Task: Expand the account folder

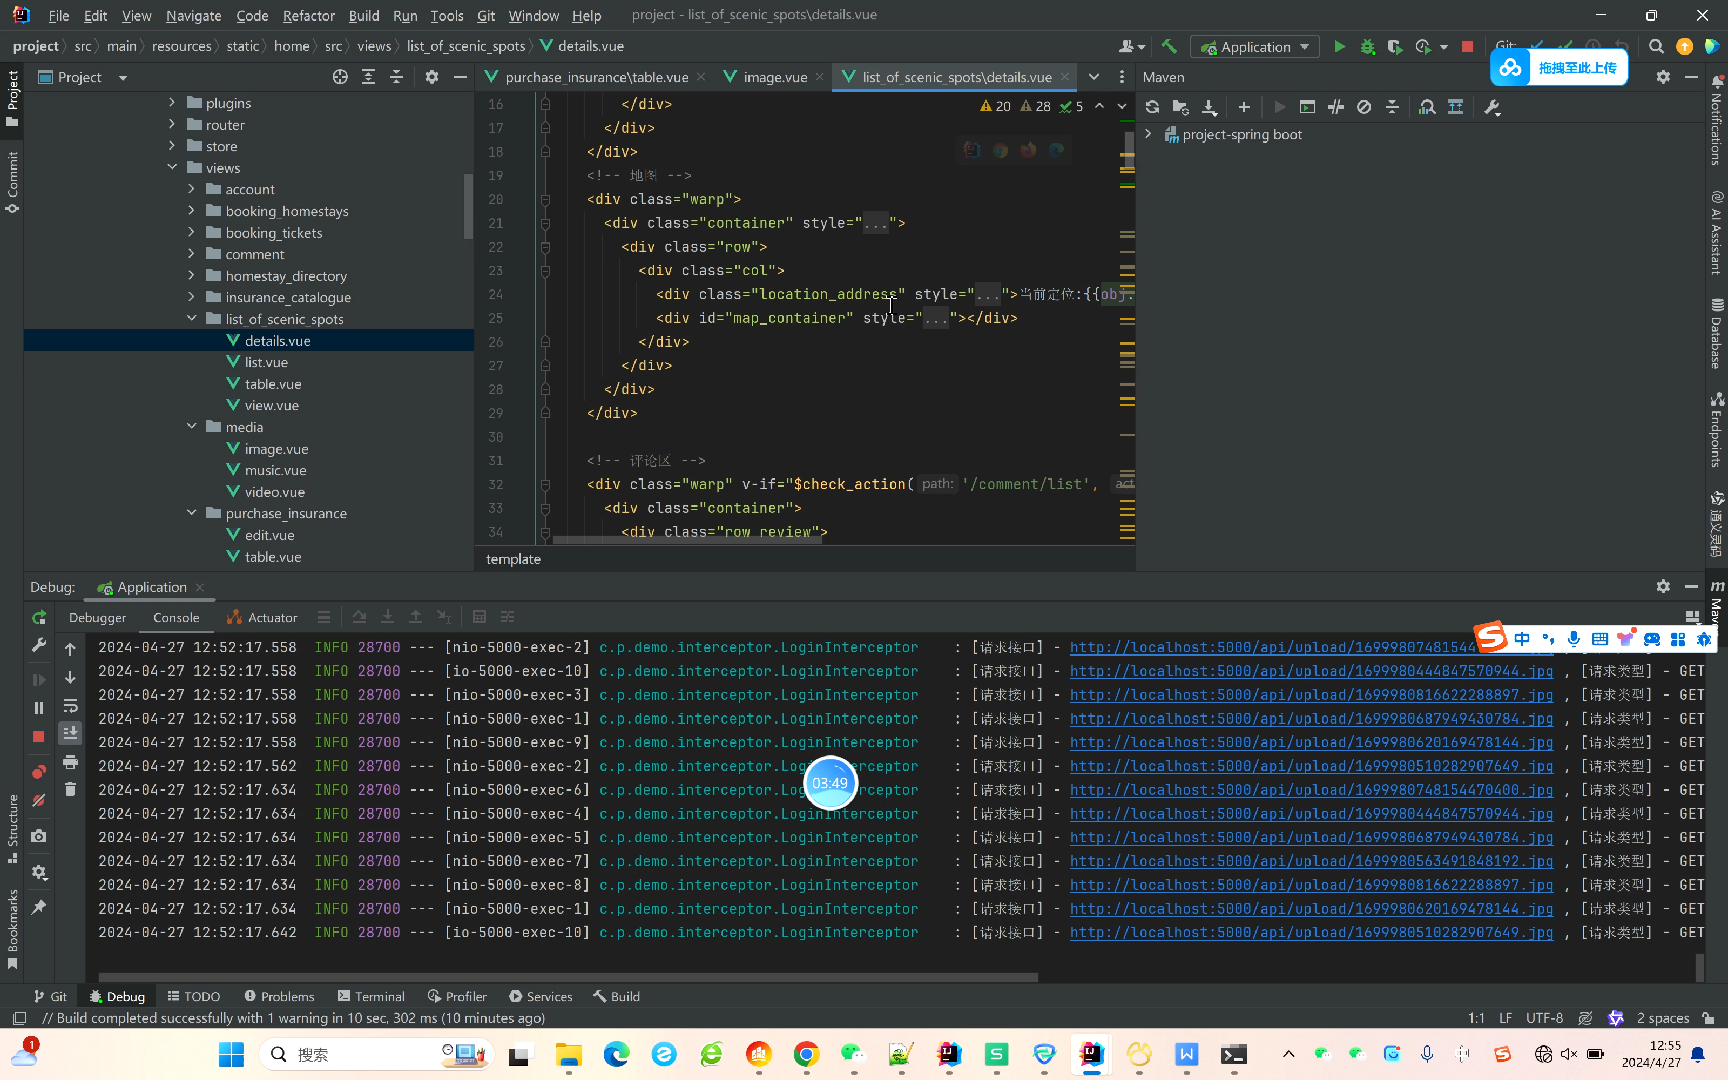Action: pyautogui.click(x=191, y=189)
